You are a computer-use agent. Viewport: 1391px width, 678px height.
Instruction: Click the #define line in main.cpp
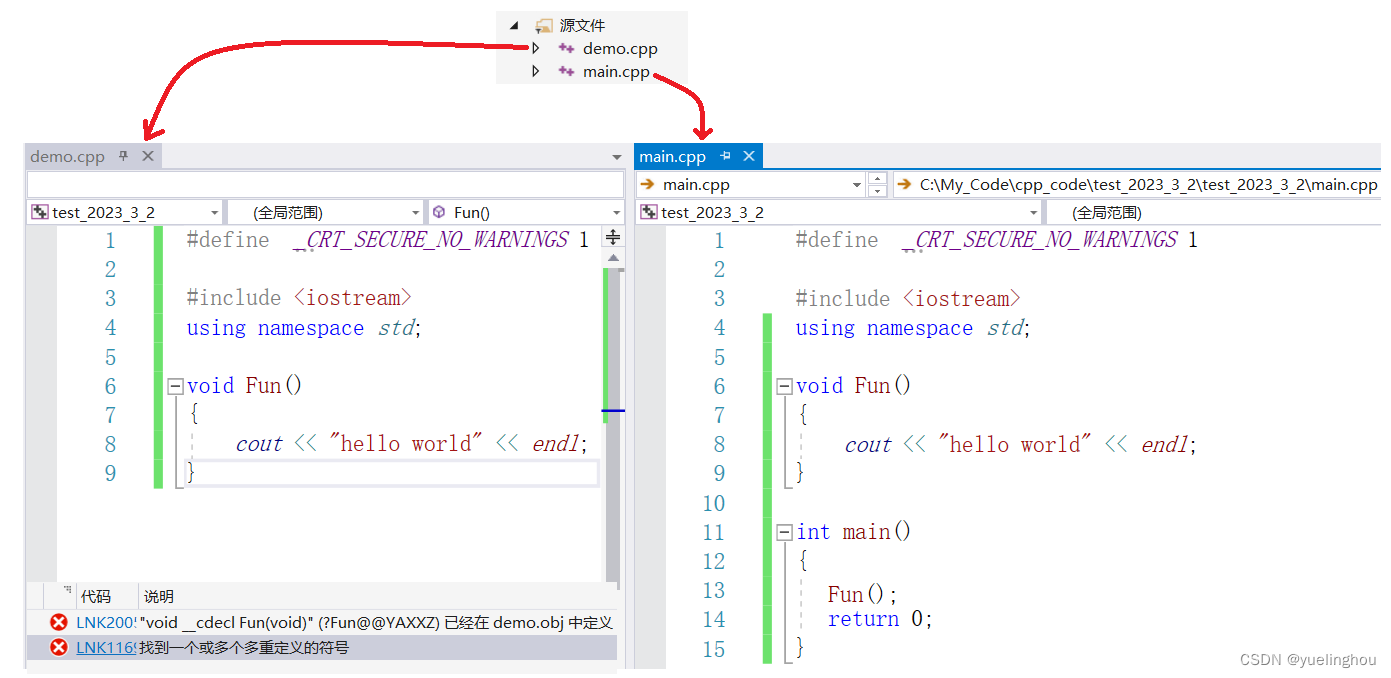pos(997,240)
